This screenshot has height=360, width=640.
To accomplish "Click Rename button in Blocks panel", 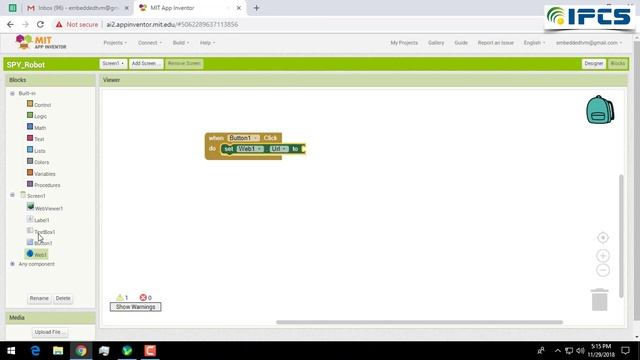I will click(x=39, y=298).
